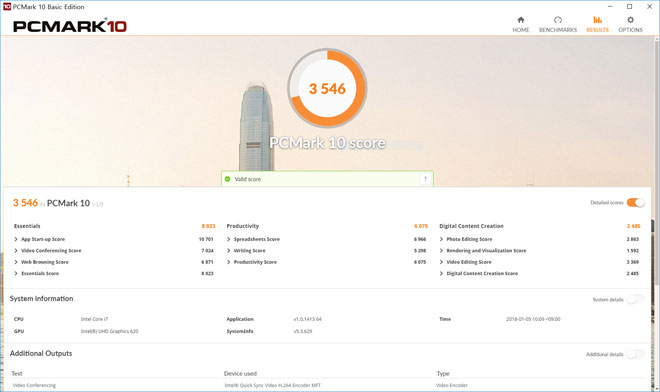This screenshot has height=392, width=660.
Task: Click the circular 3 546 score gauge
Action: click(x=327, y=88)
